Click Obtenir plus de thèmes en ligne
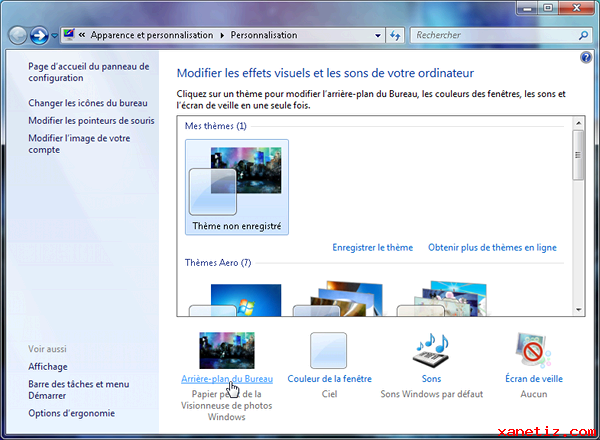This screenshot has height=440, width=600. click(x=492, y=248)
